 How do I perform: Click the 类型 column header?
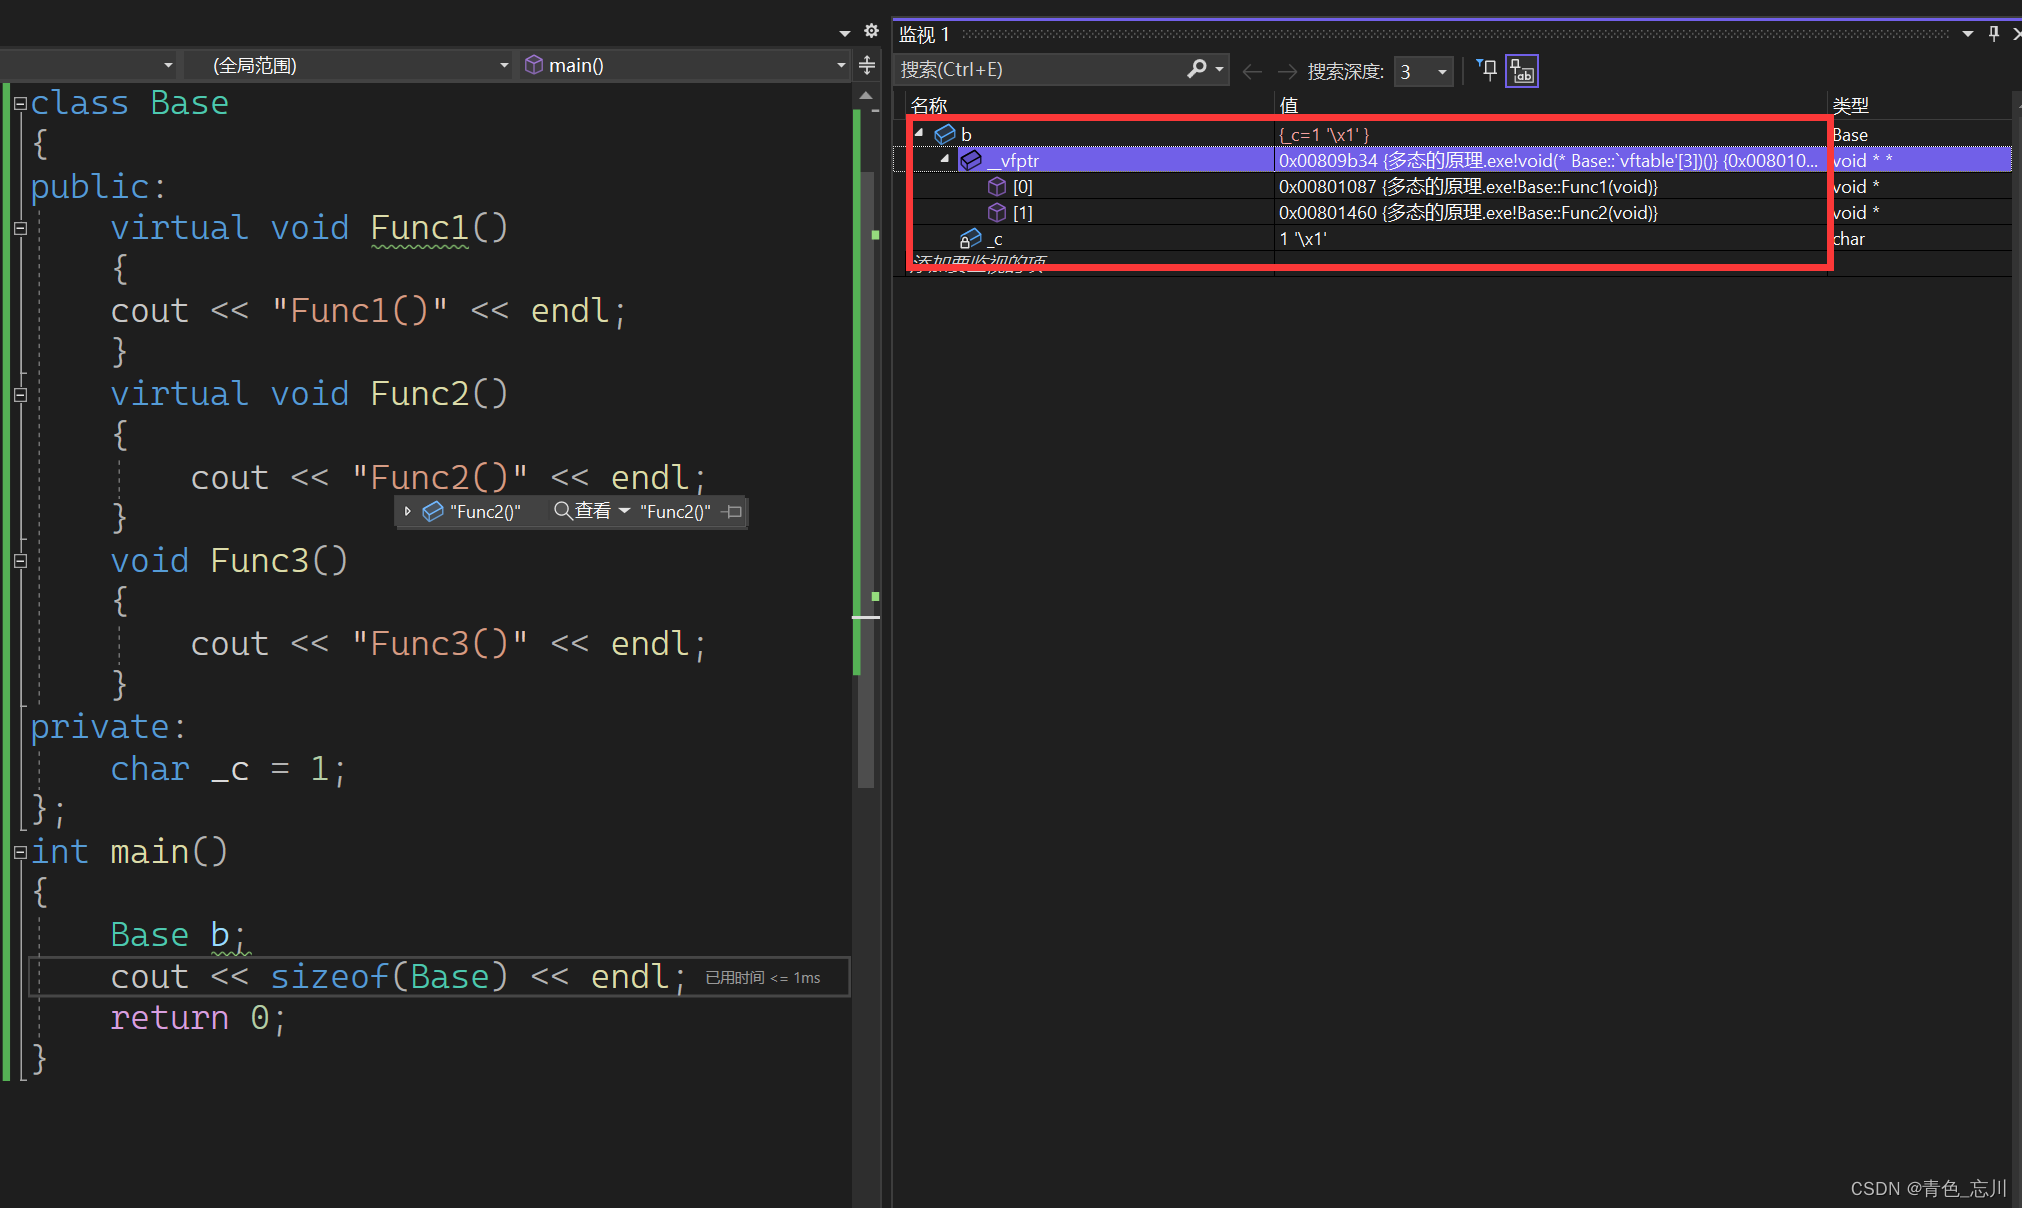pyautogui.click(x=1850, y=105)
